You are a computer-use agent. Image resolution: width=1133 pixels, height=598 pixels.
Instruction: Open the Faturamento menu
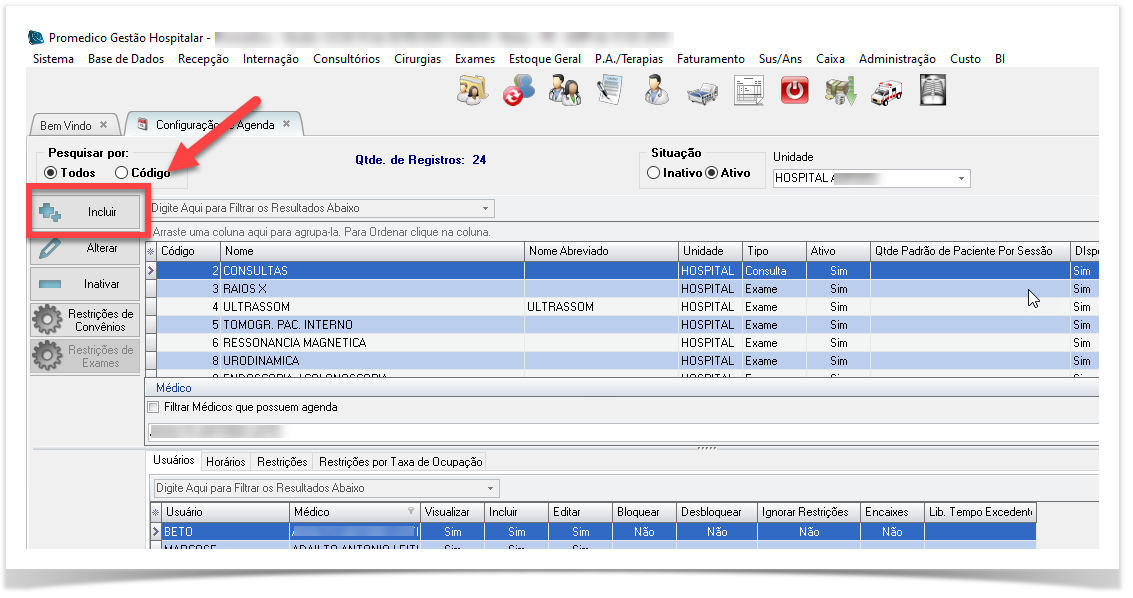pos(710,59)
